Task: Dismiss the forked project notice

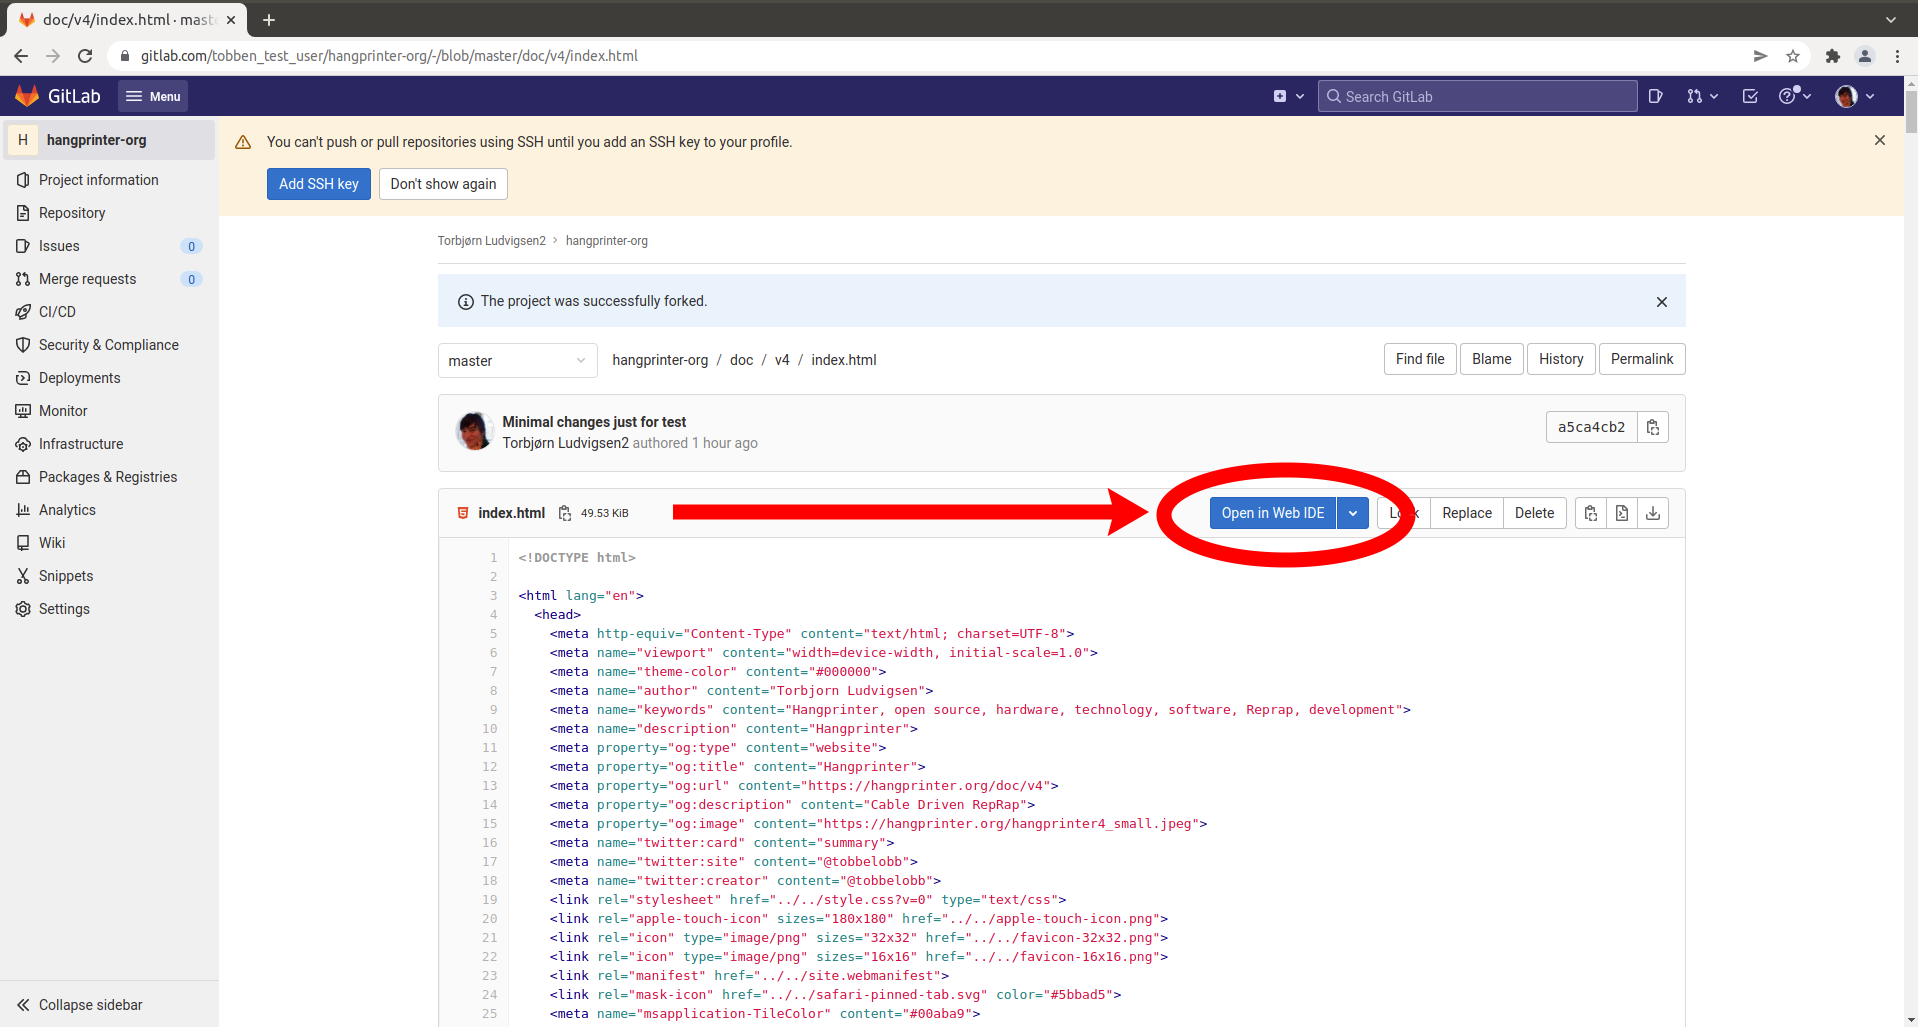Action: [x=1662, y=302]
